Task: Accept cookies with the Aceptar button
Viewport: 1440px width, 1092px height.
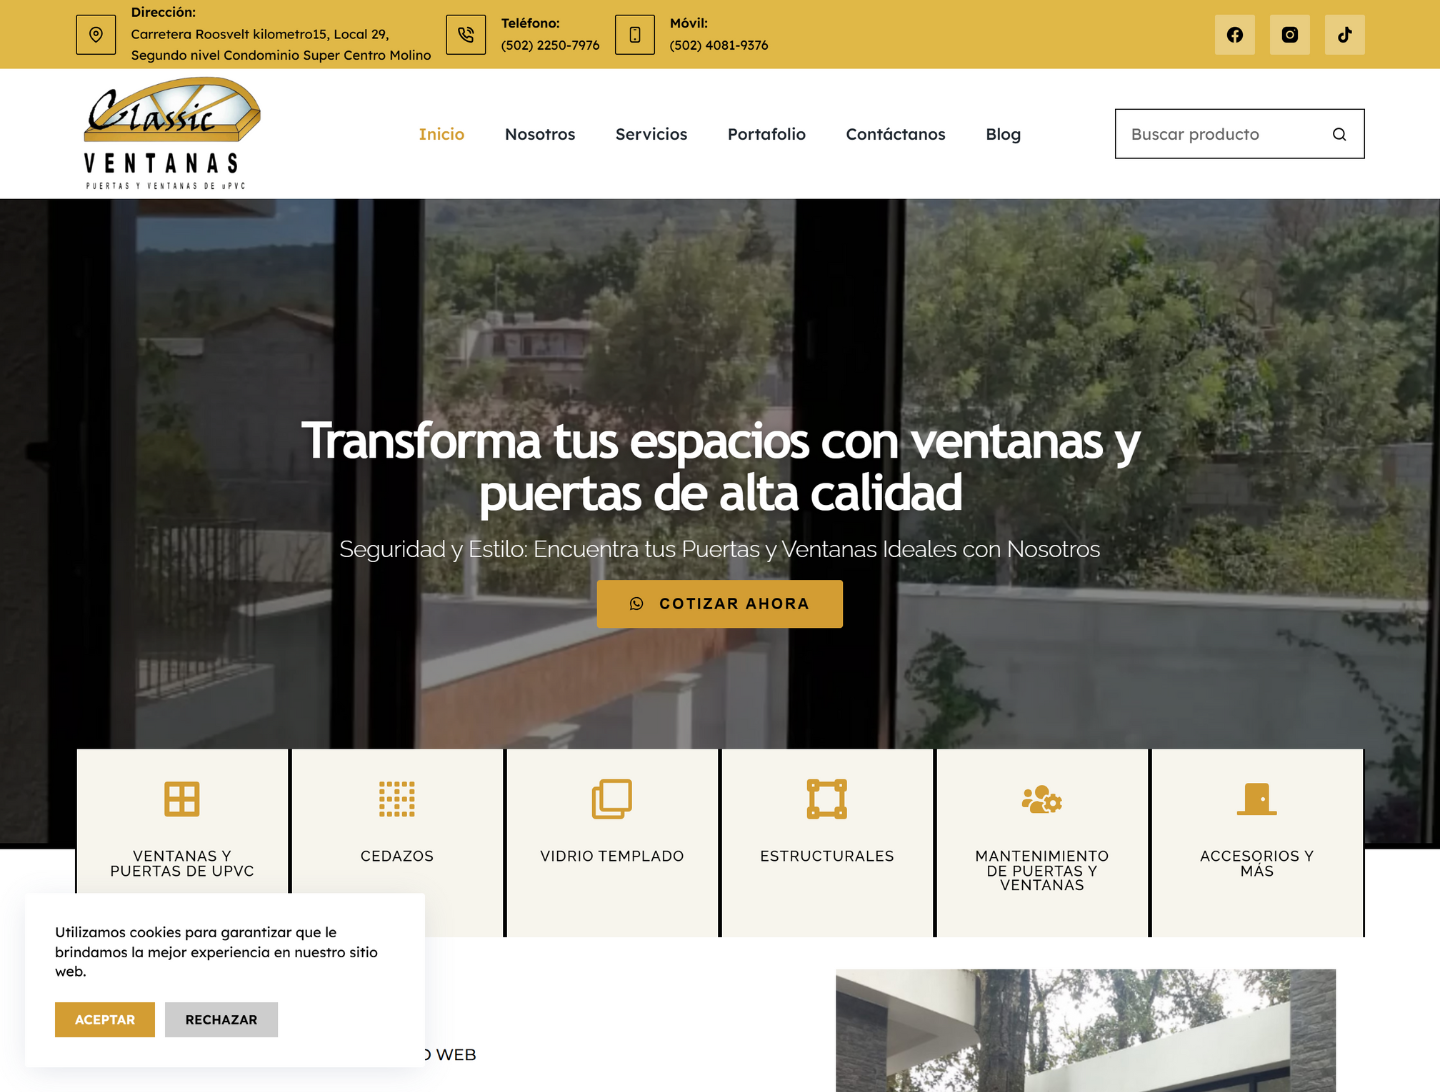Action: pos(105,1019)
